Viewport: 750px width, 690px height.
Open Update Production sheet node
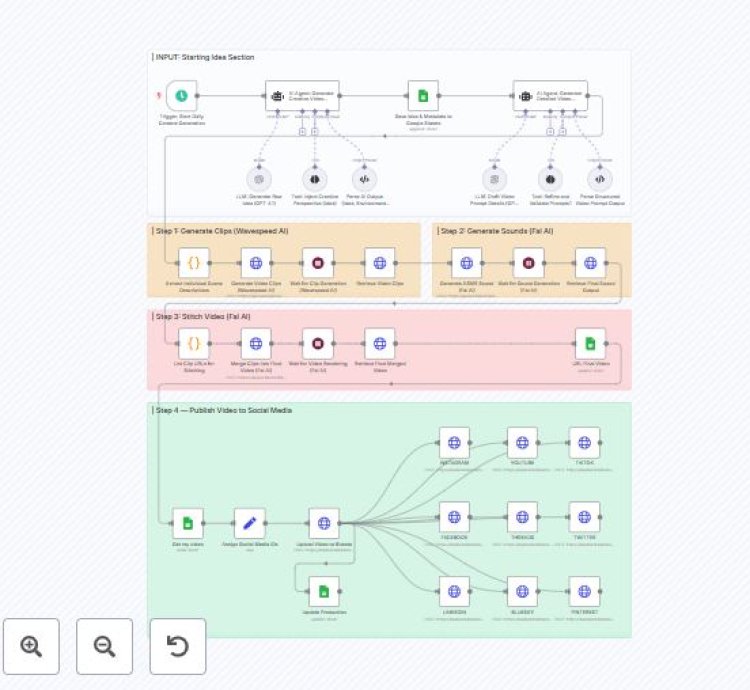pos(323,591)
